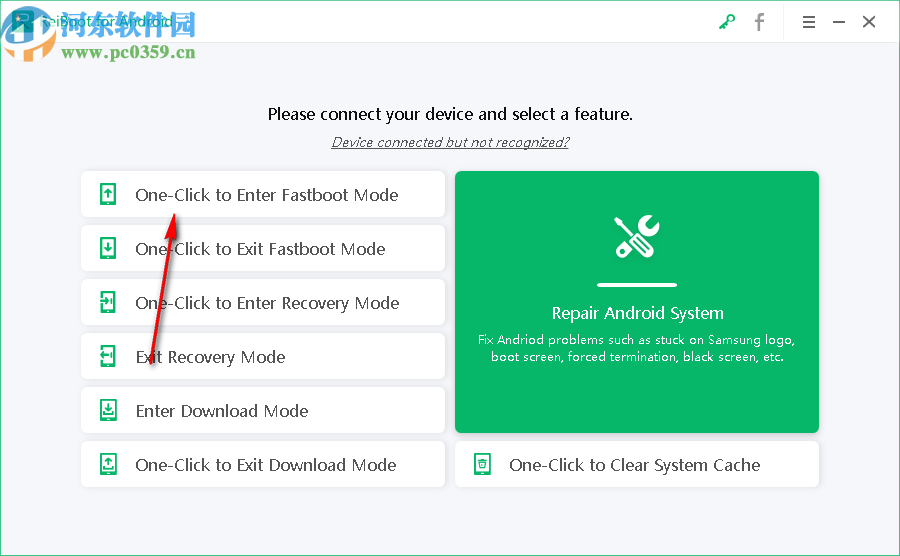The image size is (900, 556).
Task: Choose the Exit Recovery Mode option
Action: [x=263, y=356]
